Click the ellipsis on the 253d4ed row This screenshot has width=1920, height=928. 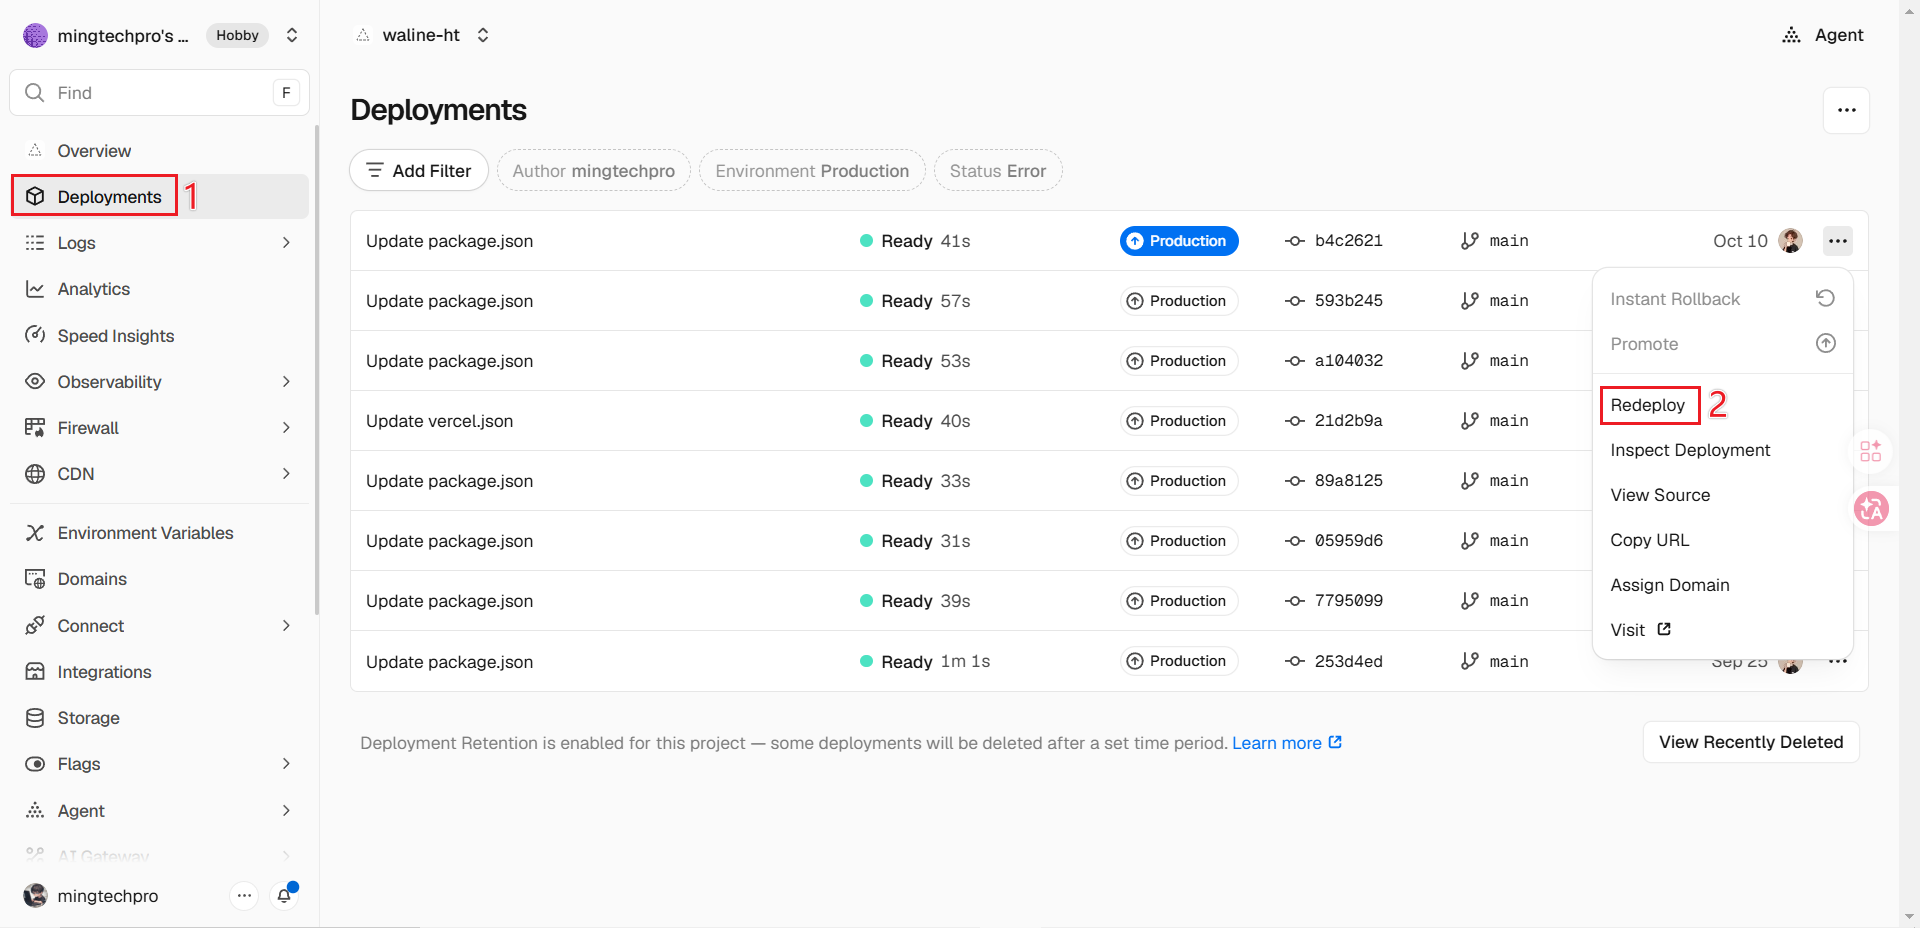click(x=1837, y=662)
